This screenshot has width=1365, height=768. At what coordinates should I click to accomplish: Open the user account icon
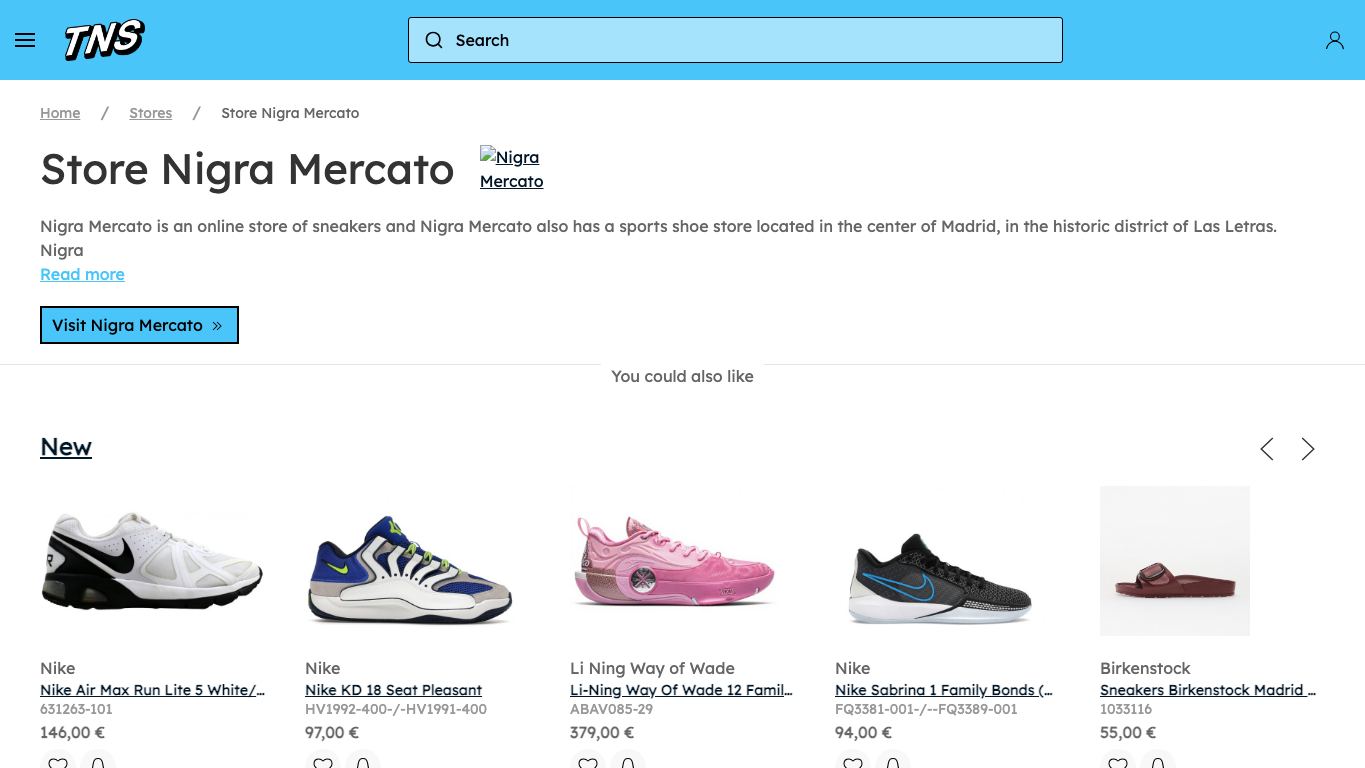point(1334,40)
